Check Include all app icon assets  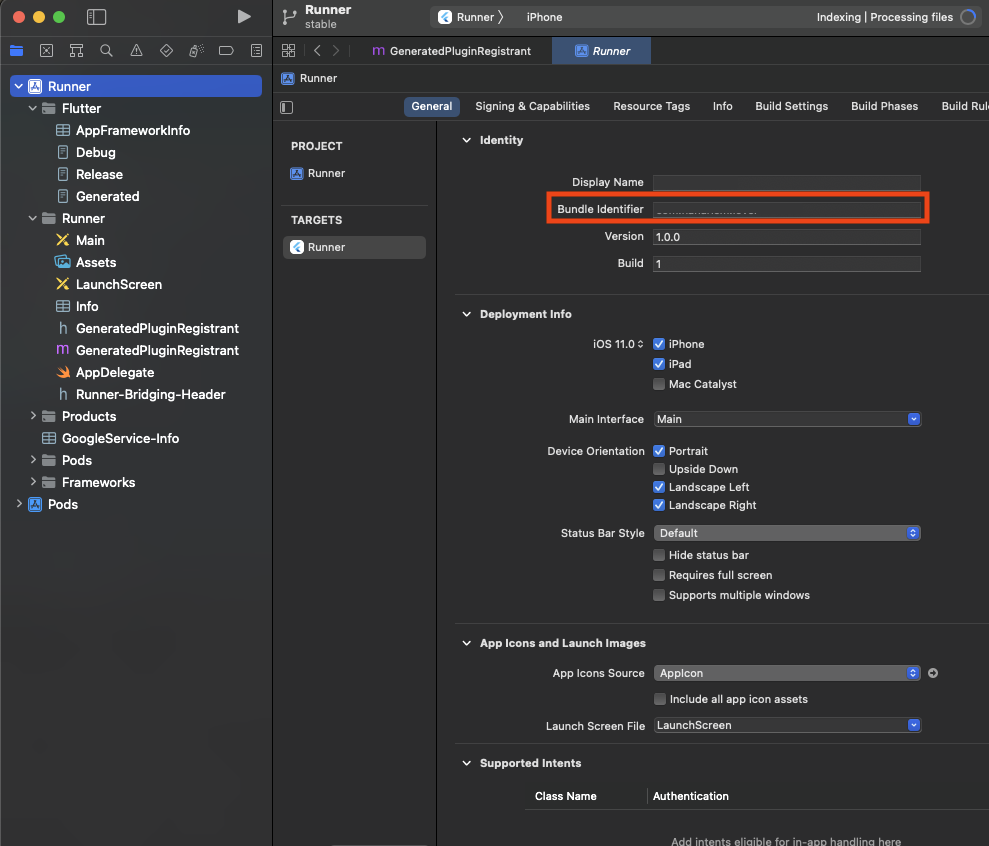point(660,699)
